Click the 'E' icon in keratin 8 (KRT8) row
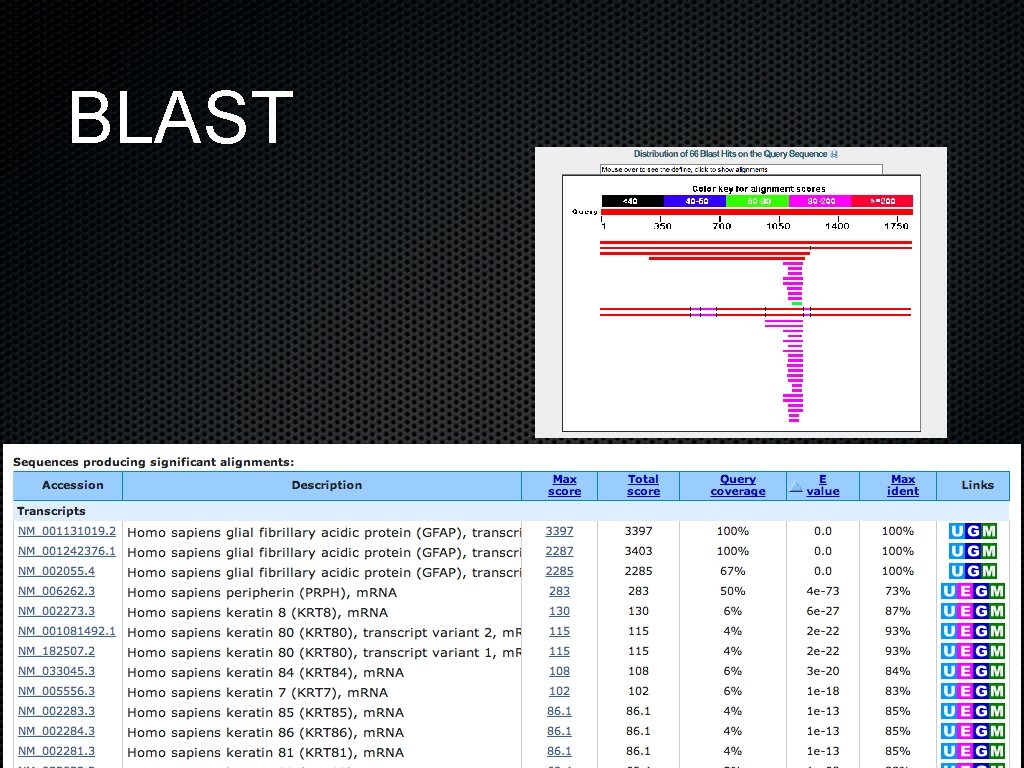Image resolution: width=1024 pixels, height=768 pixels. [x=965, y=611]
